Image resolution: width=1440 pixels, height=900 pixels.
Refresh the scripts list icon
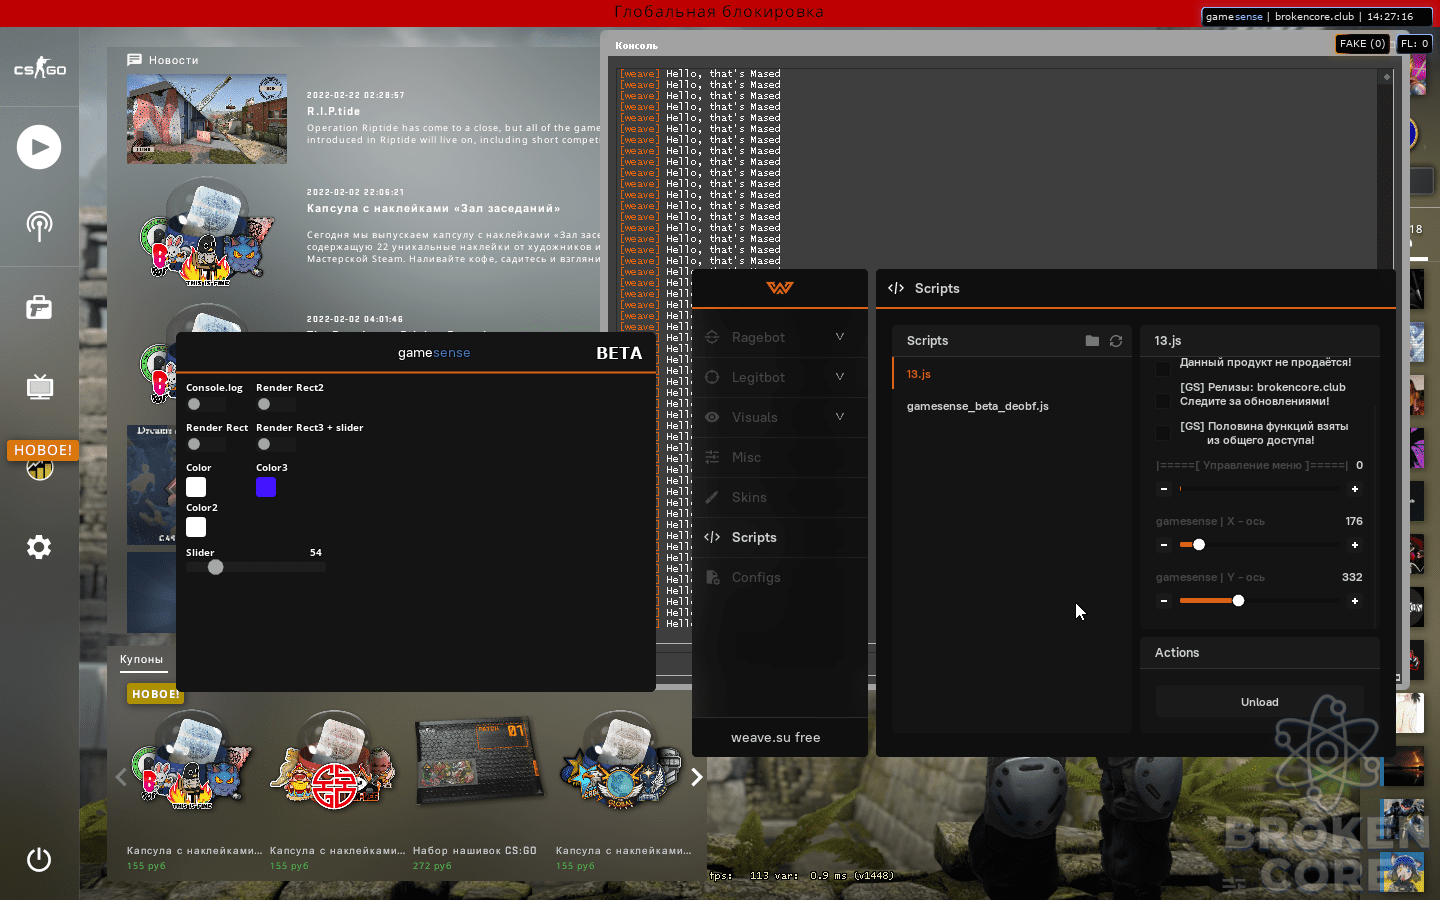click(1116, 341)
